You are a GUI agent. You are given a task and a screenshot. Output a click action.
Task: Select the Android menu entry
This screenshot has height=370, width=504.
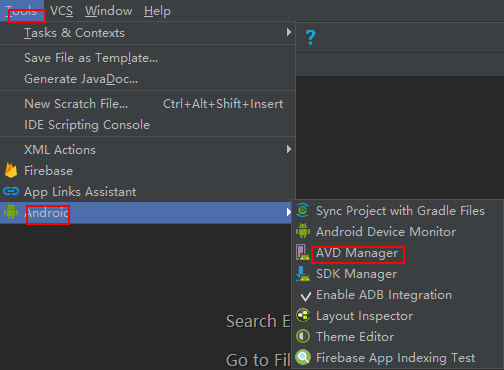(146, 212)
